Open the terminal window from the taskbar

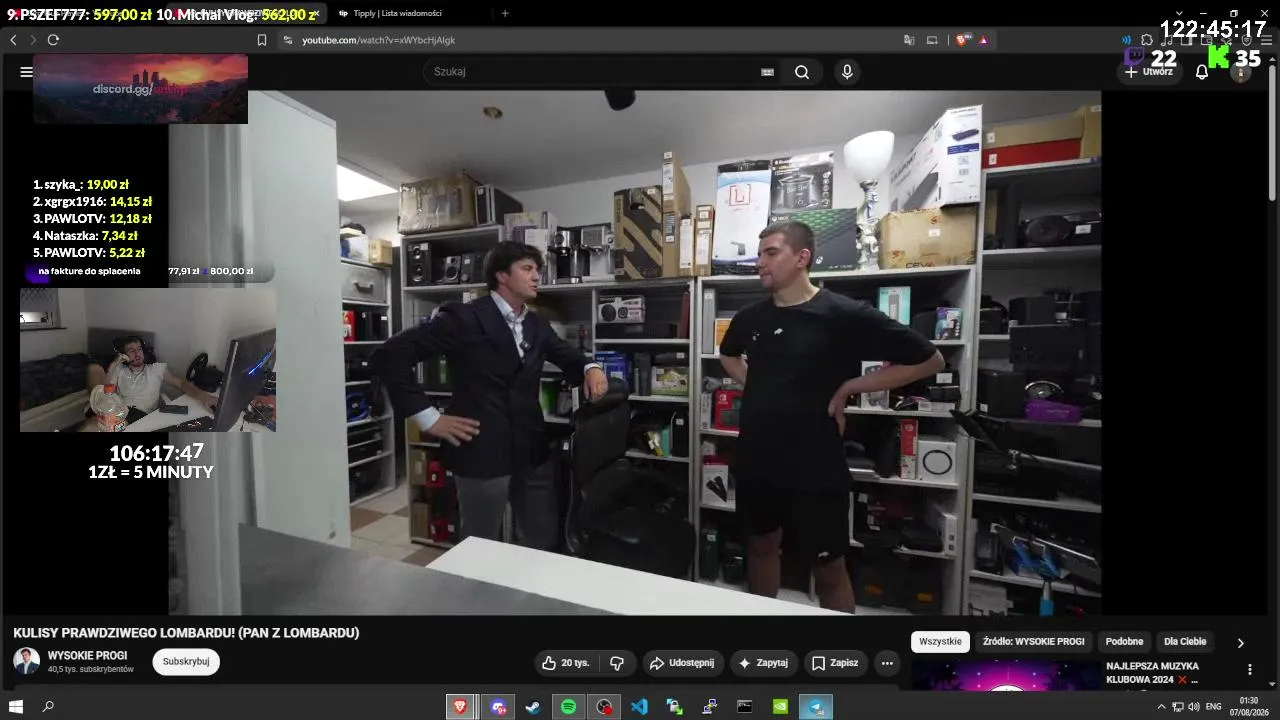(x=745, y=707)
